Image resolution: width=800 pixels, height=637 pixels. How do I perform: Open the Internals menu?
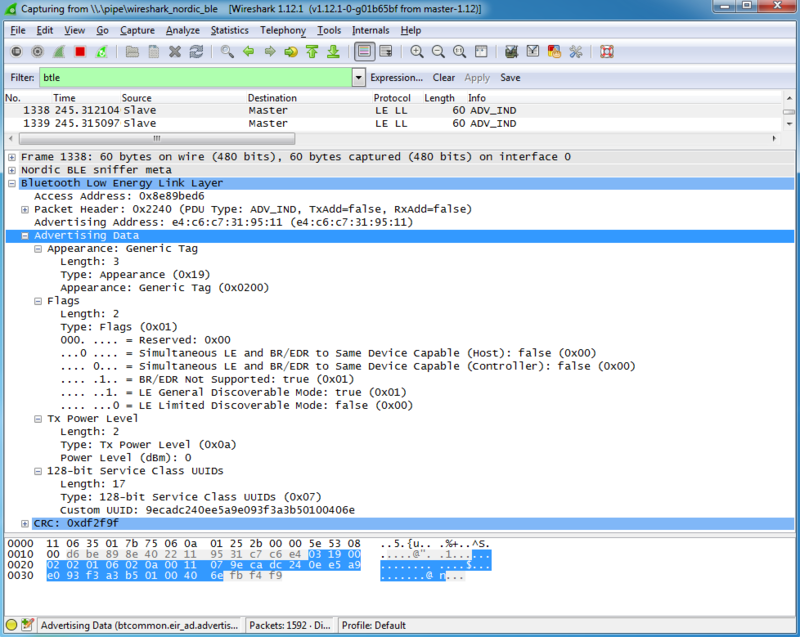click(370, 31)
